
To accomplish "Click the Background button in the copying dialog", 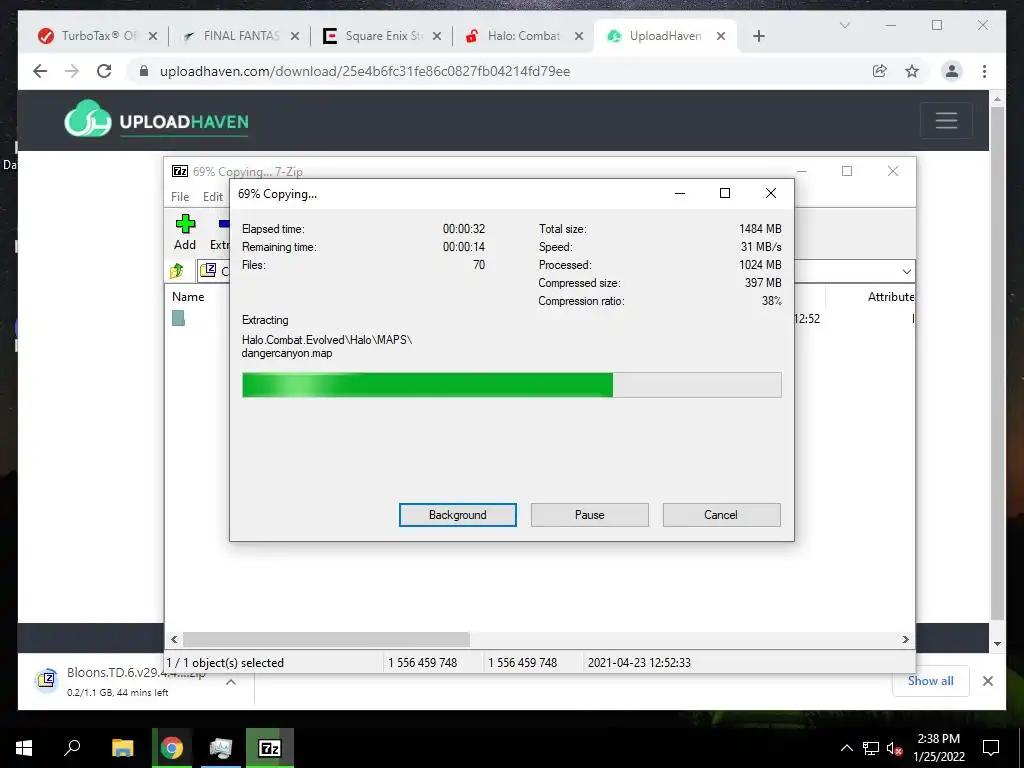I will [x=457, y=515].
